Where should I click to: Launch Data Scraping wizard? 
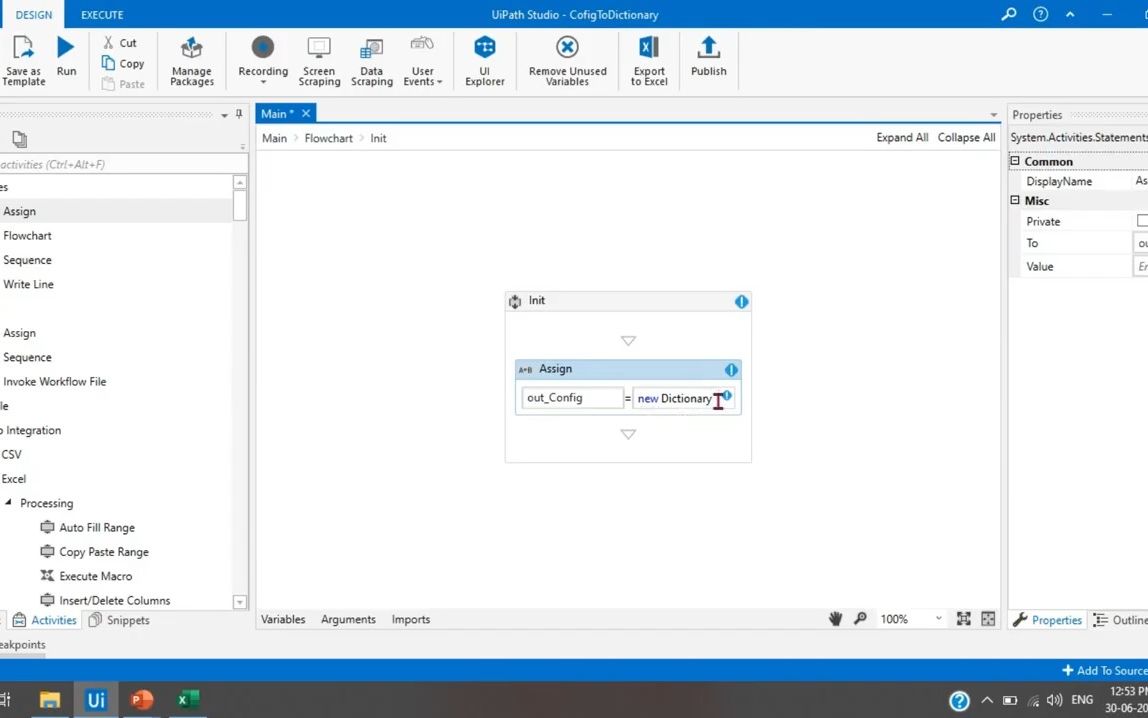click(371, 61)
